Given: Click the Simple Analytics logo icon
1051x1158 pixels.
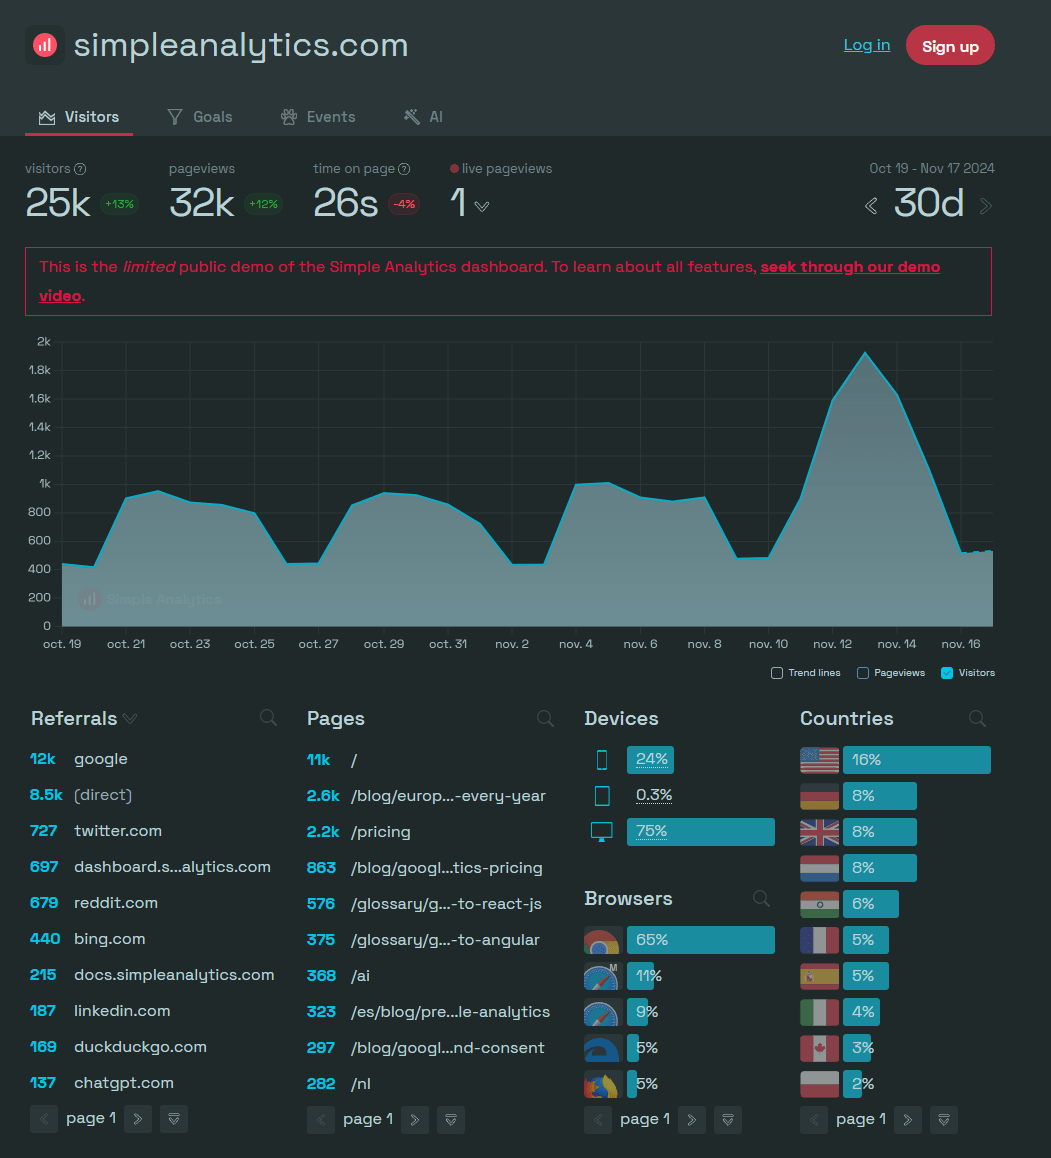Looking at the screenshot, I should point(44,44).
